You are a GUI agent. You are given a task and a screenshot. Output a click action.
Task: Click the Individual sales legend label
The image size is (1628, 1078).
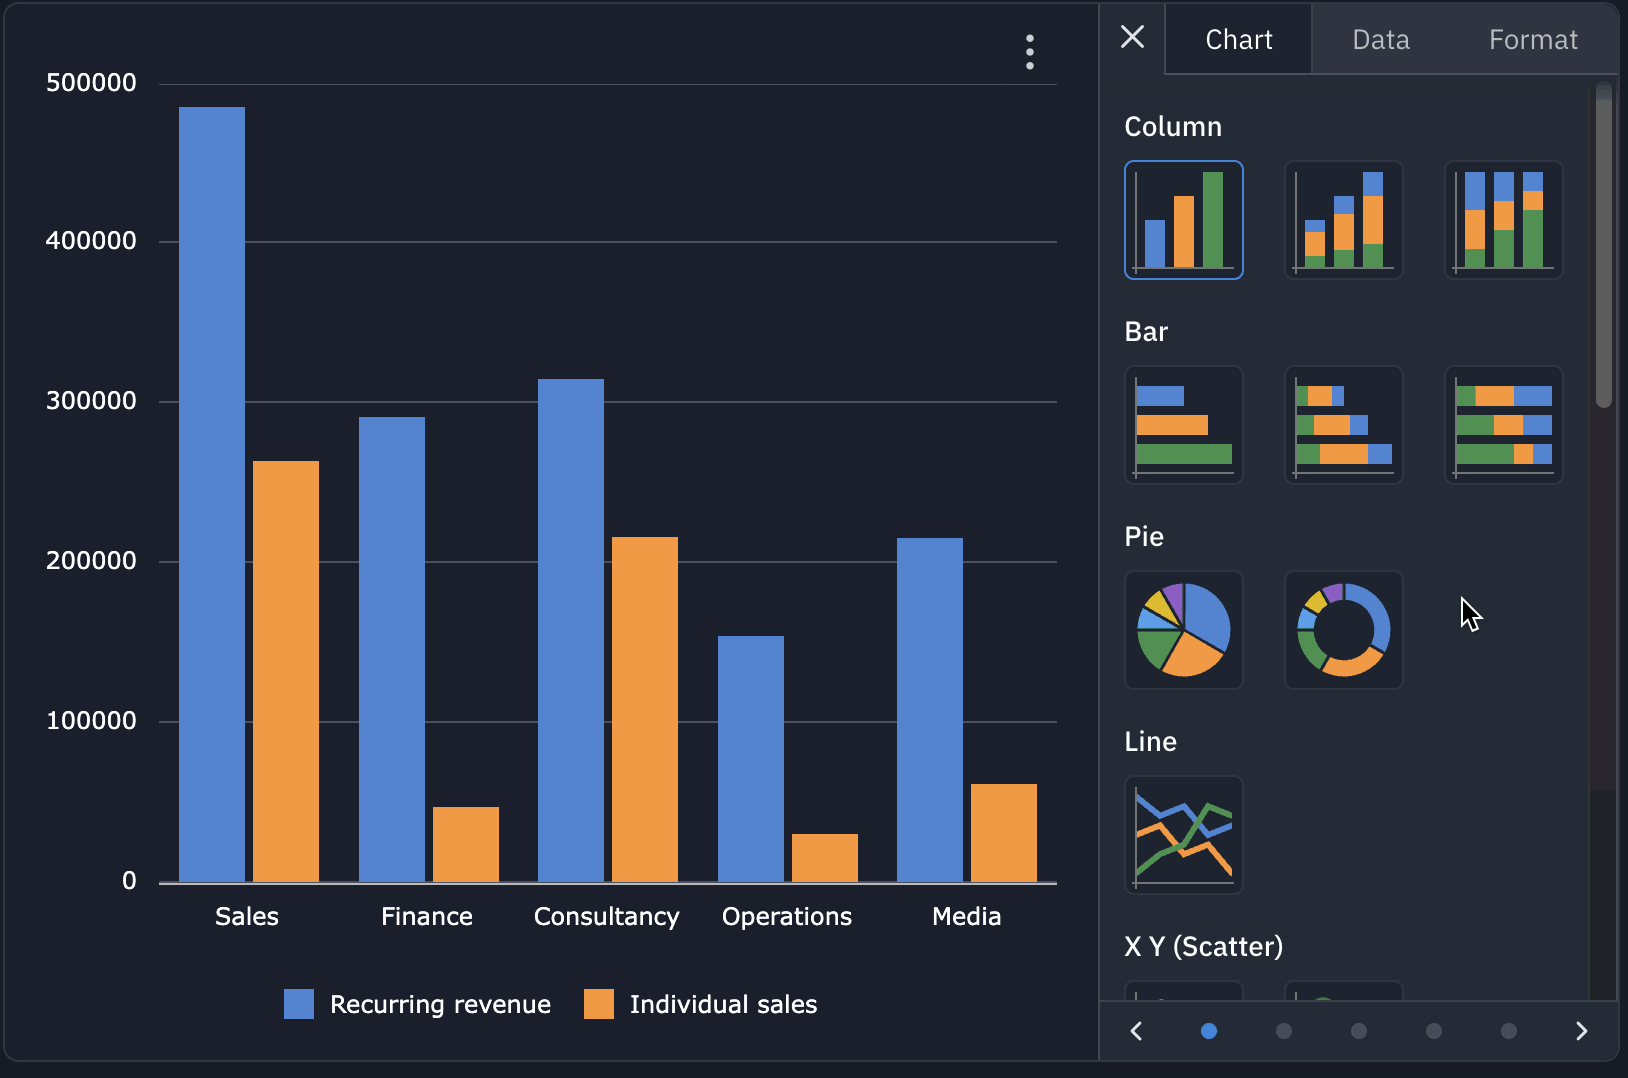tap(723, 1004)
